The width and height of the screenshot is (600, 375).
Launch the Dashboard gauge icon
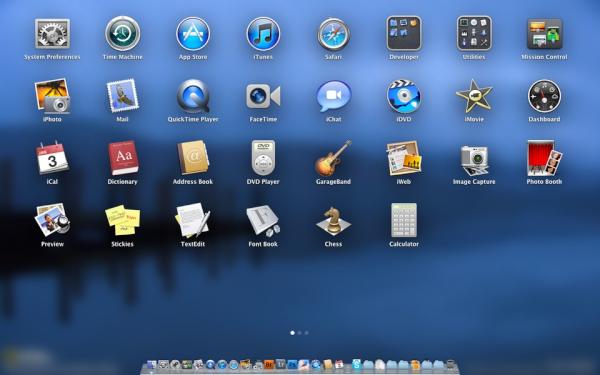click(544, 96)
